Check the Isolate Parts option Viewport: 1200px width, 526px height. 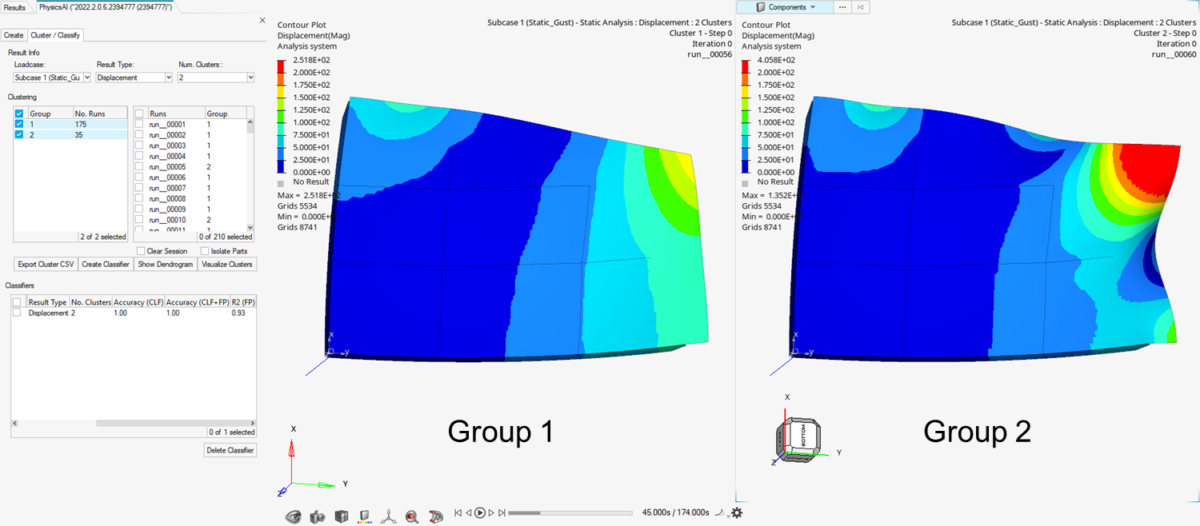point(205,251)
